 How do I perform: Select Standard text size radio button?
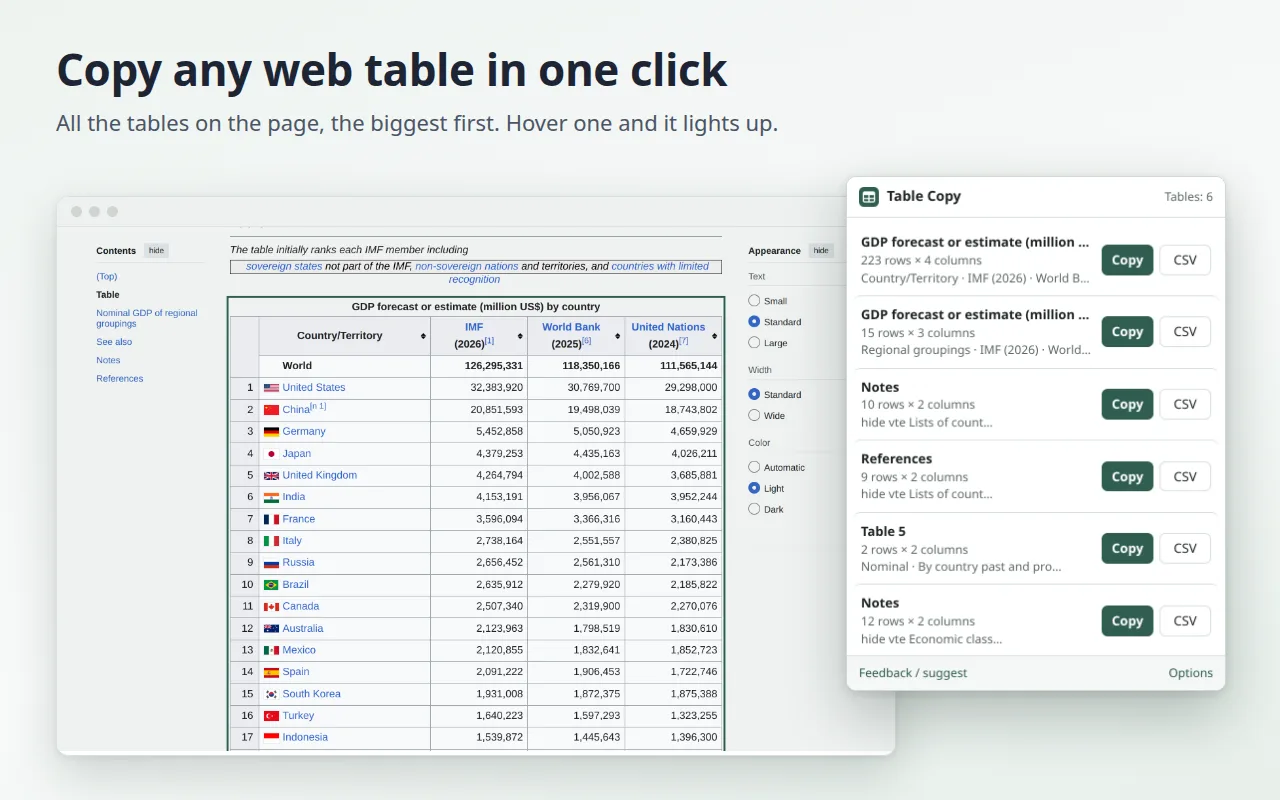click(754, 322)
